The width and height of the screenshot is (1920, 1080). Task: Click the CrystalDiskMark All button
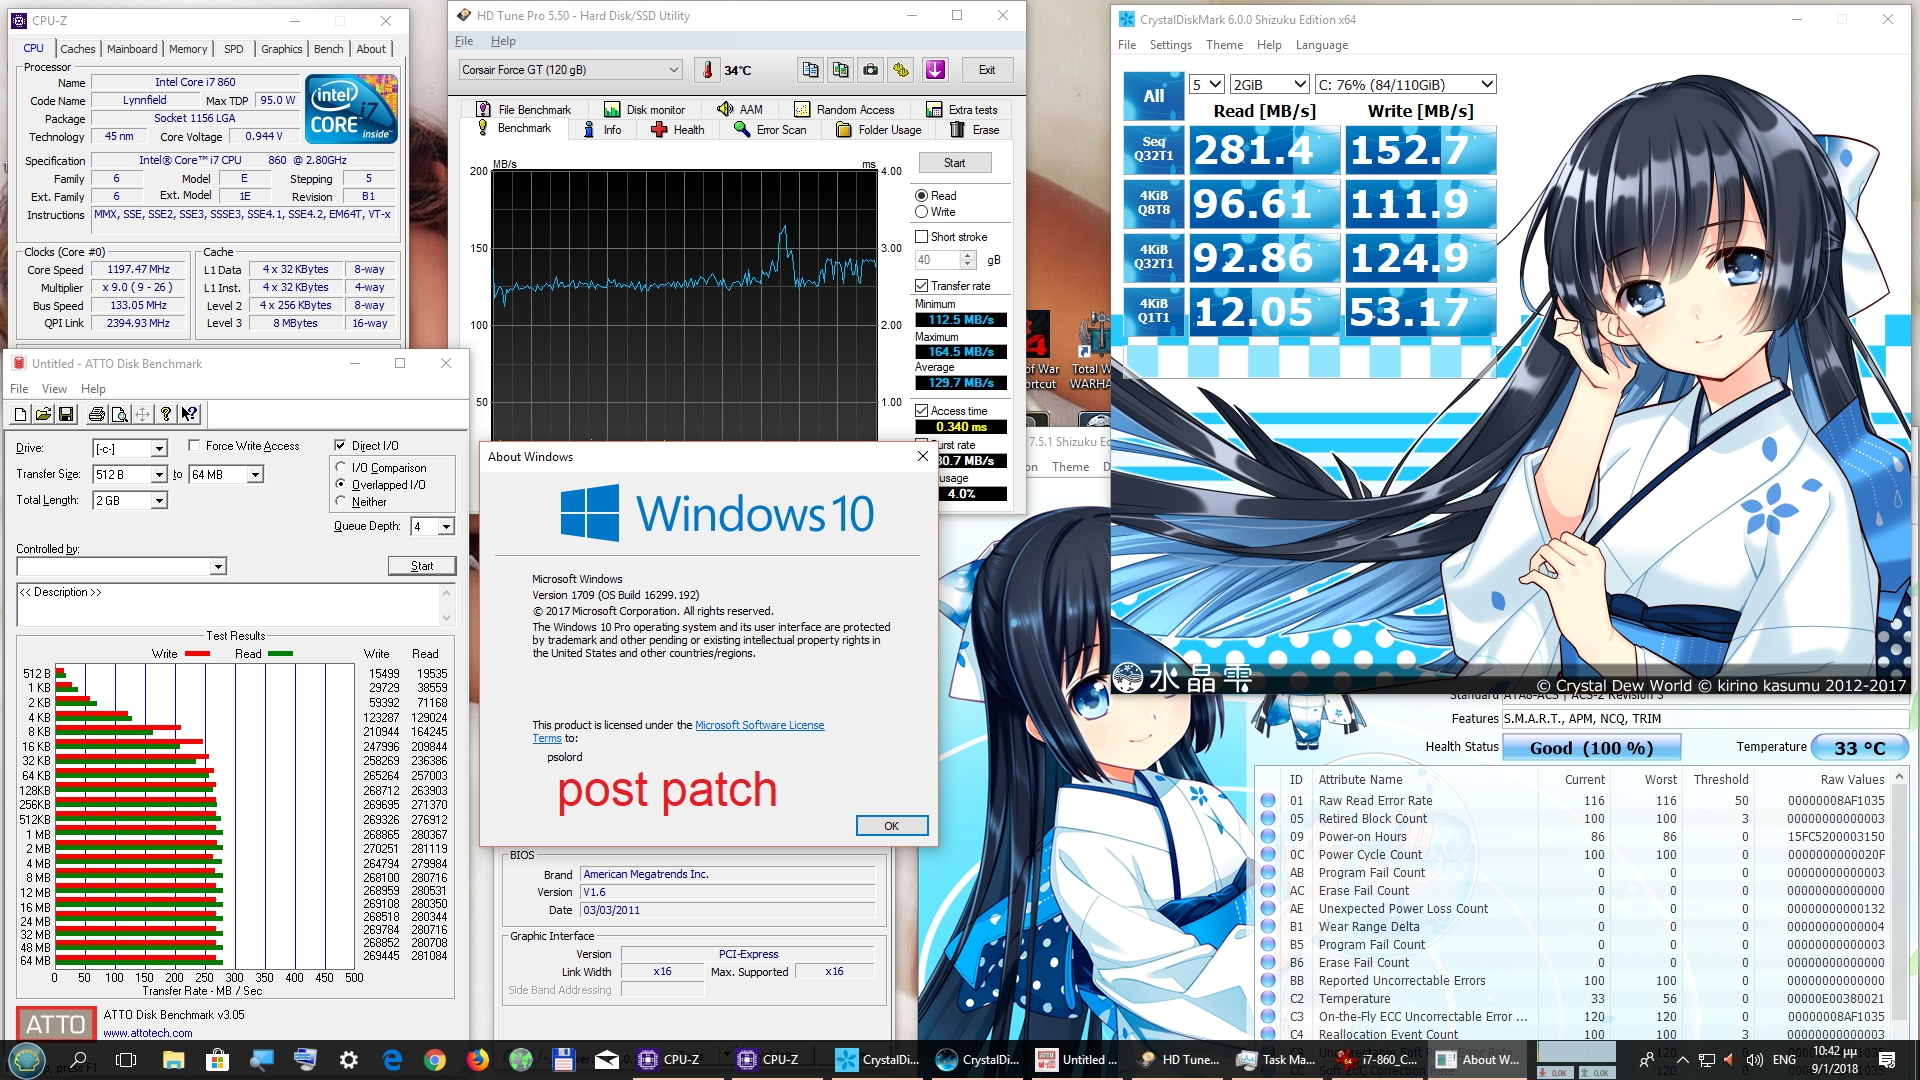coord(1153,96)
